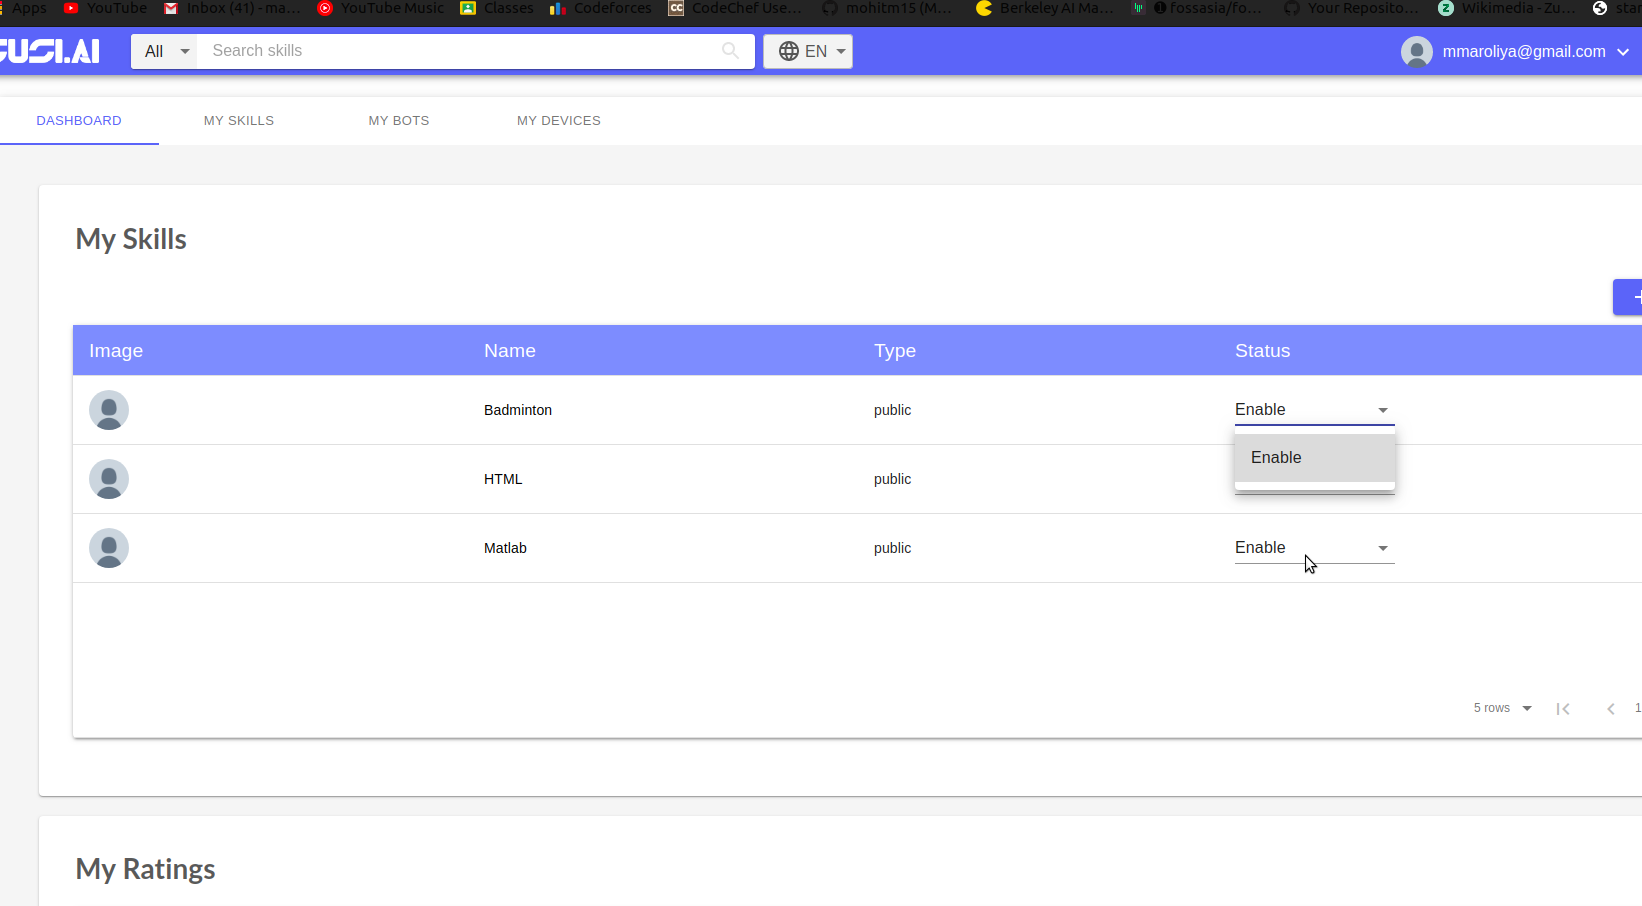Open the Codeforces bookmark

pyautogui.click(x=598, y=8)
